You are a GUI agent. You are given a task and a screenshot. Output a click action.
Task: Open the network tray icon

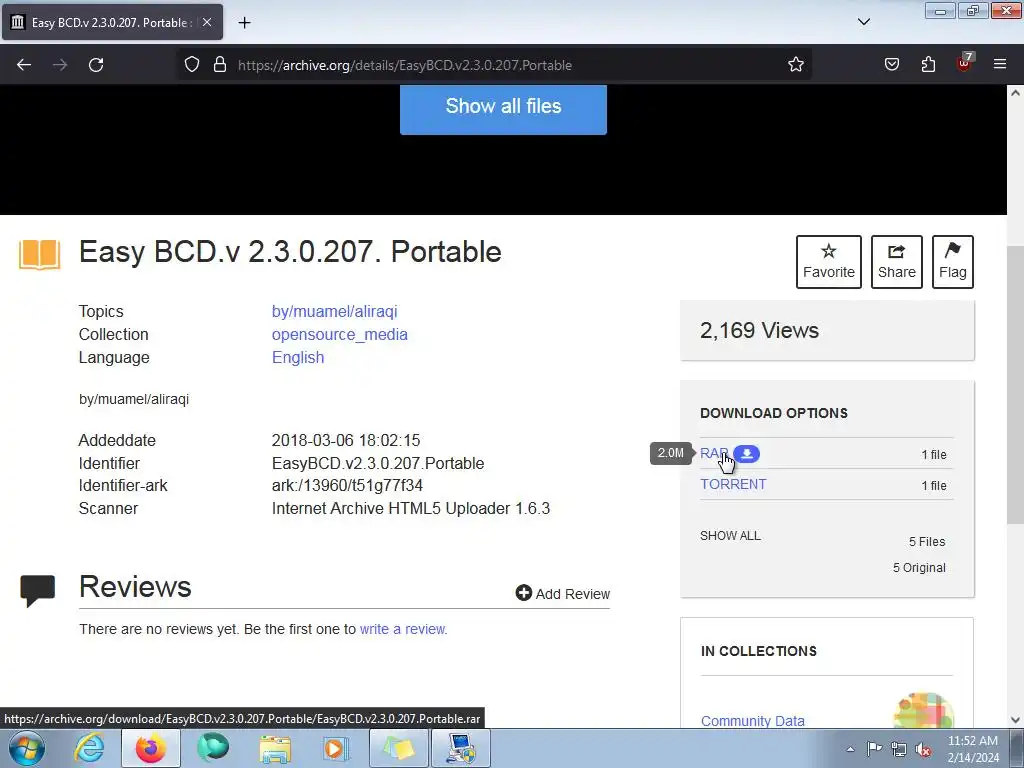(899, 749)
